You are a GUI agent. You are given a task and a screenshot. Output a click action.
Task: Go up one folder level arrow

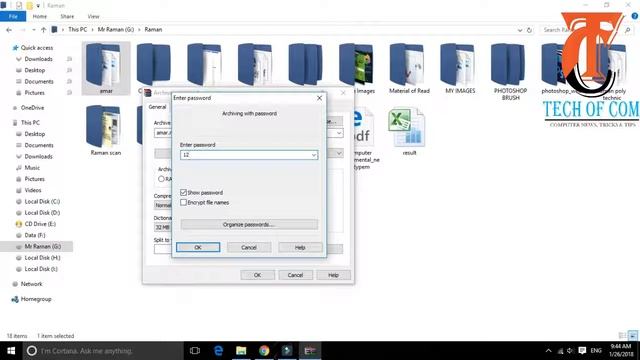pos(44,30)
